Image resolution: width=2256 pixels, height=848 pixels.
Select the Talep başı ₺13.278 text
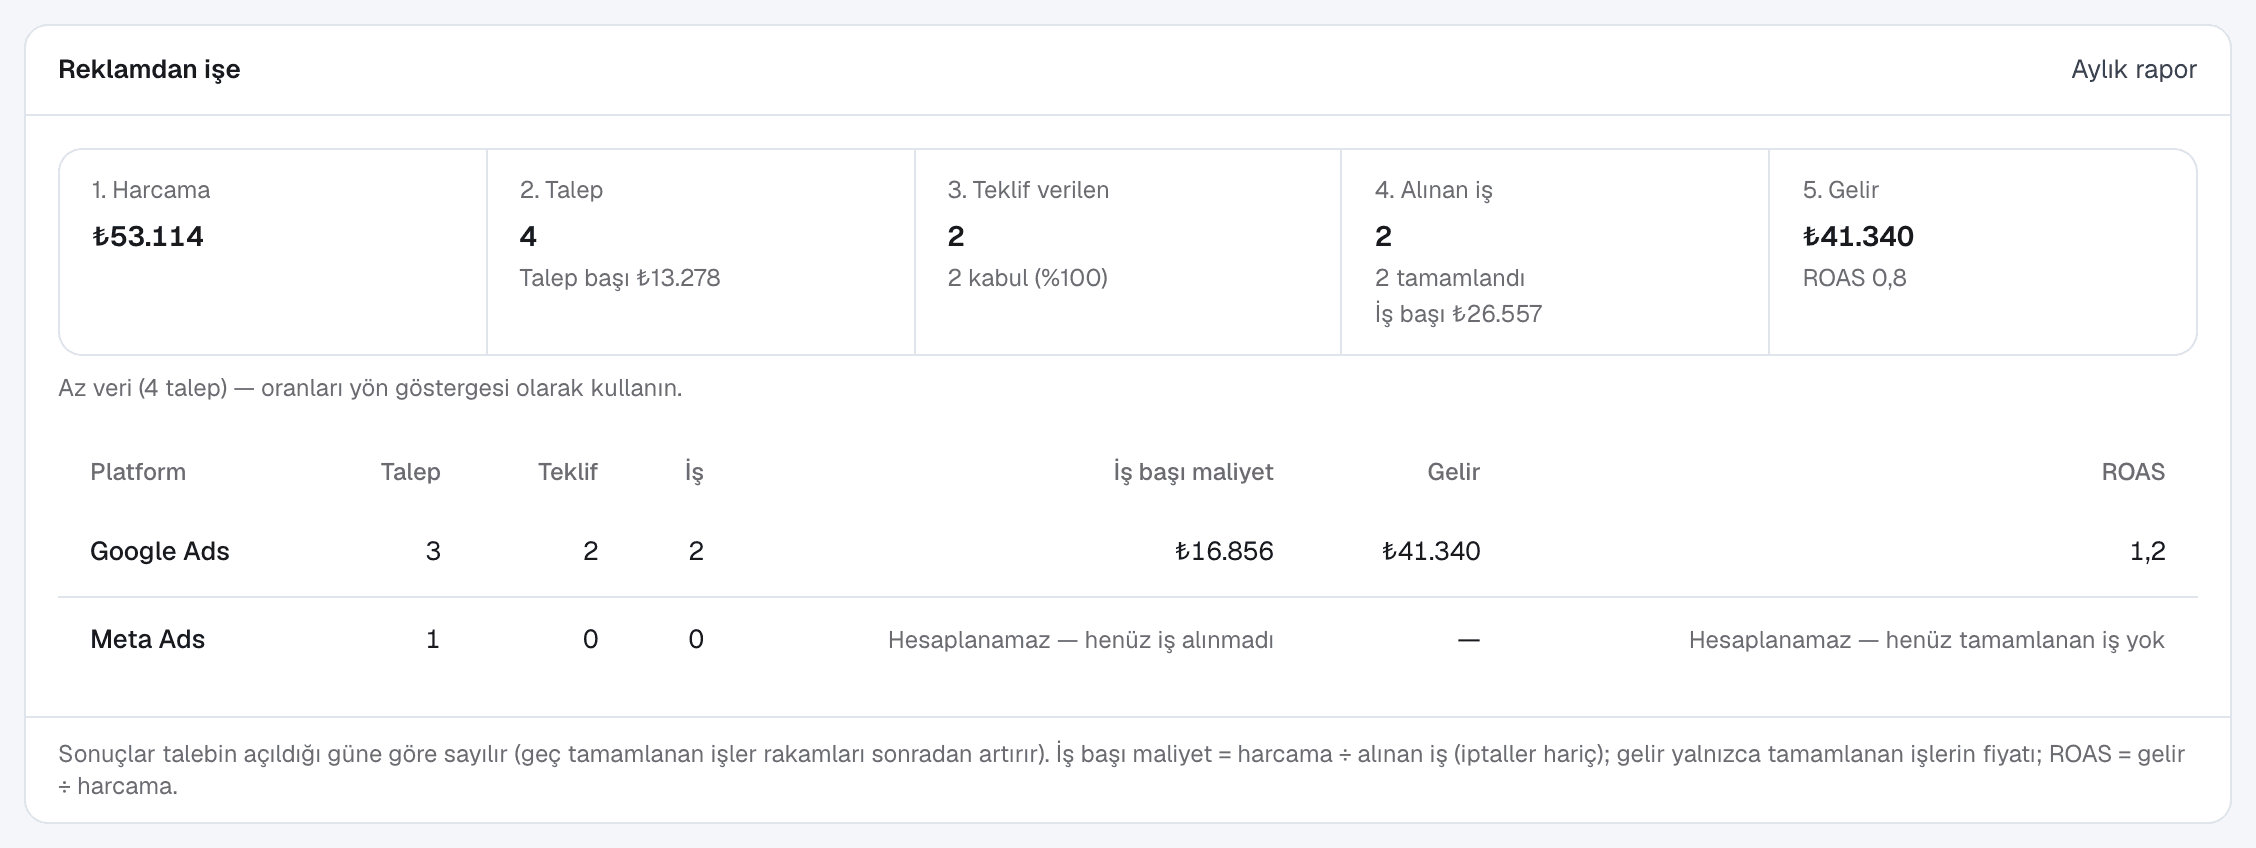pos(619,278)
